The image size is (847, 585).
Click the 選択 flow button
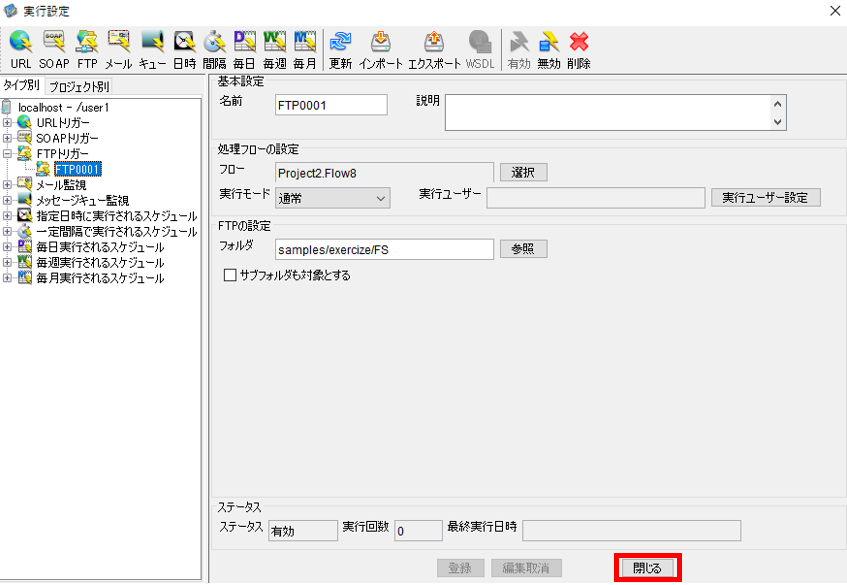coord(523,172)
